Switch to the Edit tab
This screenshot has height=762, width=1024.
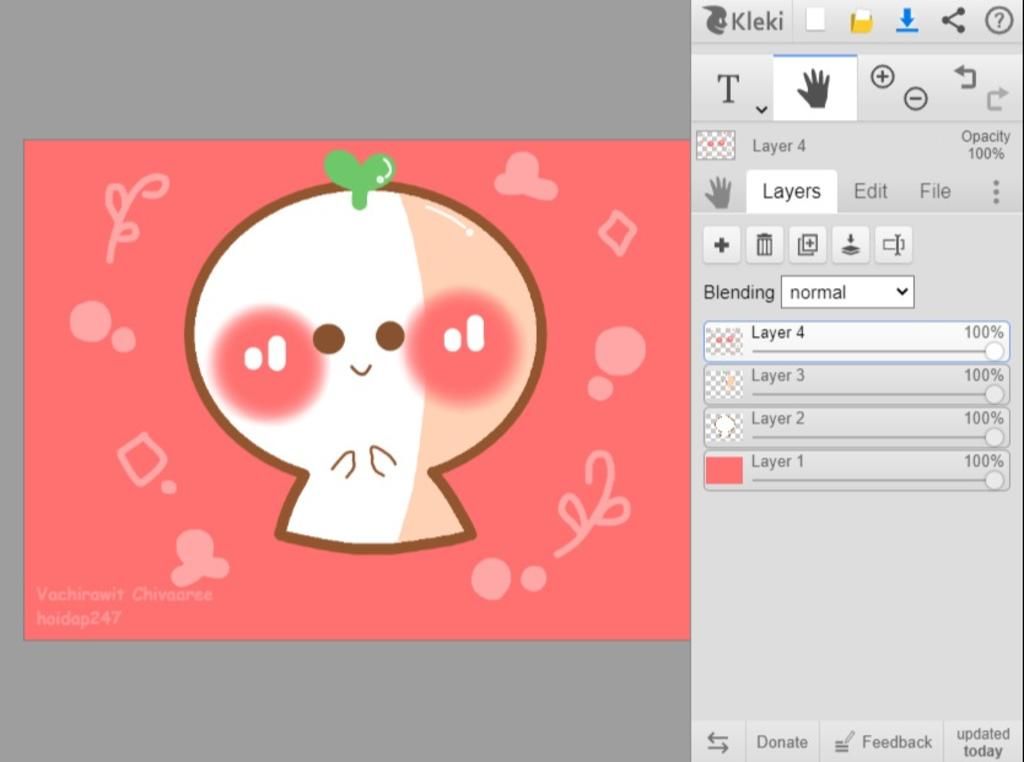coord(871,191)
